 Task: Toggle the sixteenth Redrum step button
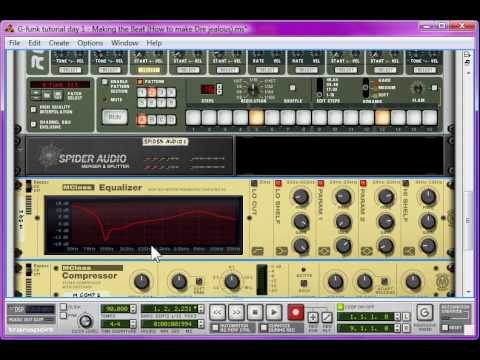click(x=430, y=117)
